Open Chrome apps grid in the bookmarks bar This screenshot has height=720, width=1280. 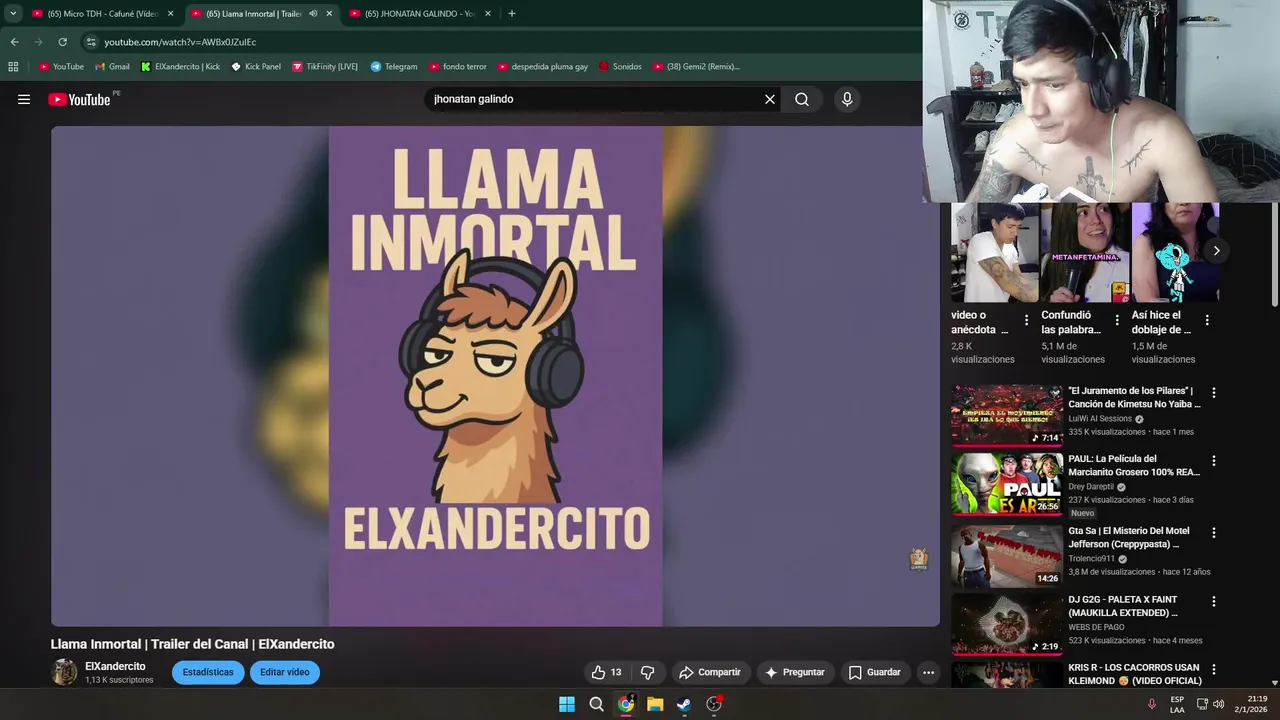13,66
